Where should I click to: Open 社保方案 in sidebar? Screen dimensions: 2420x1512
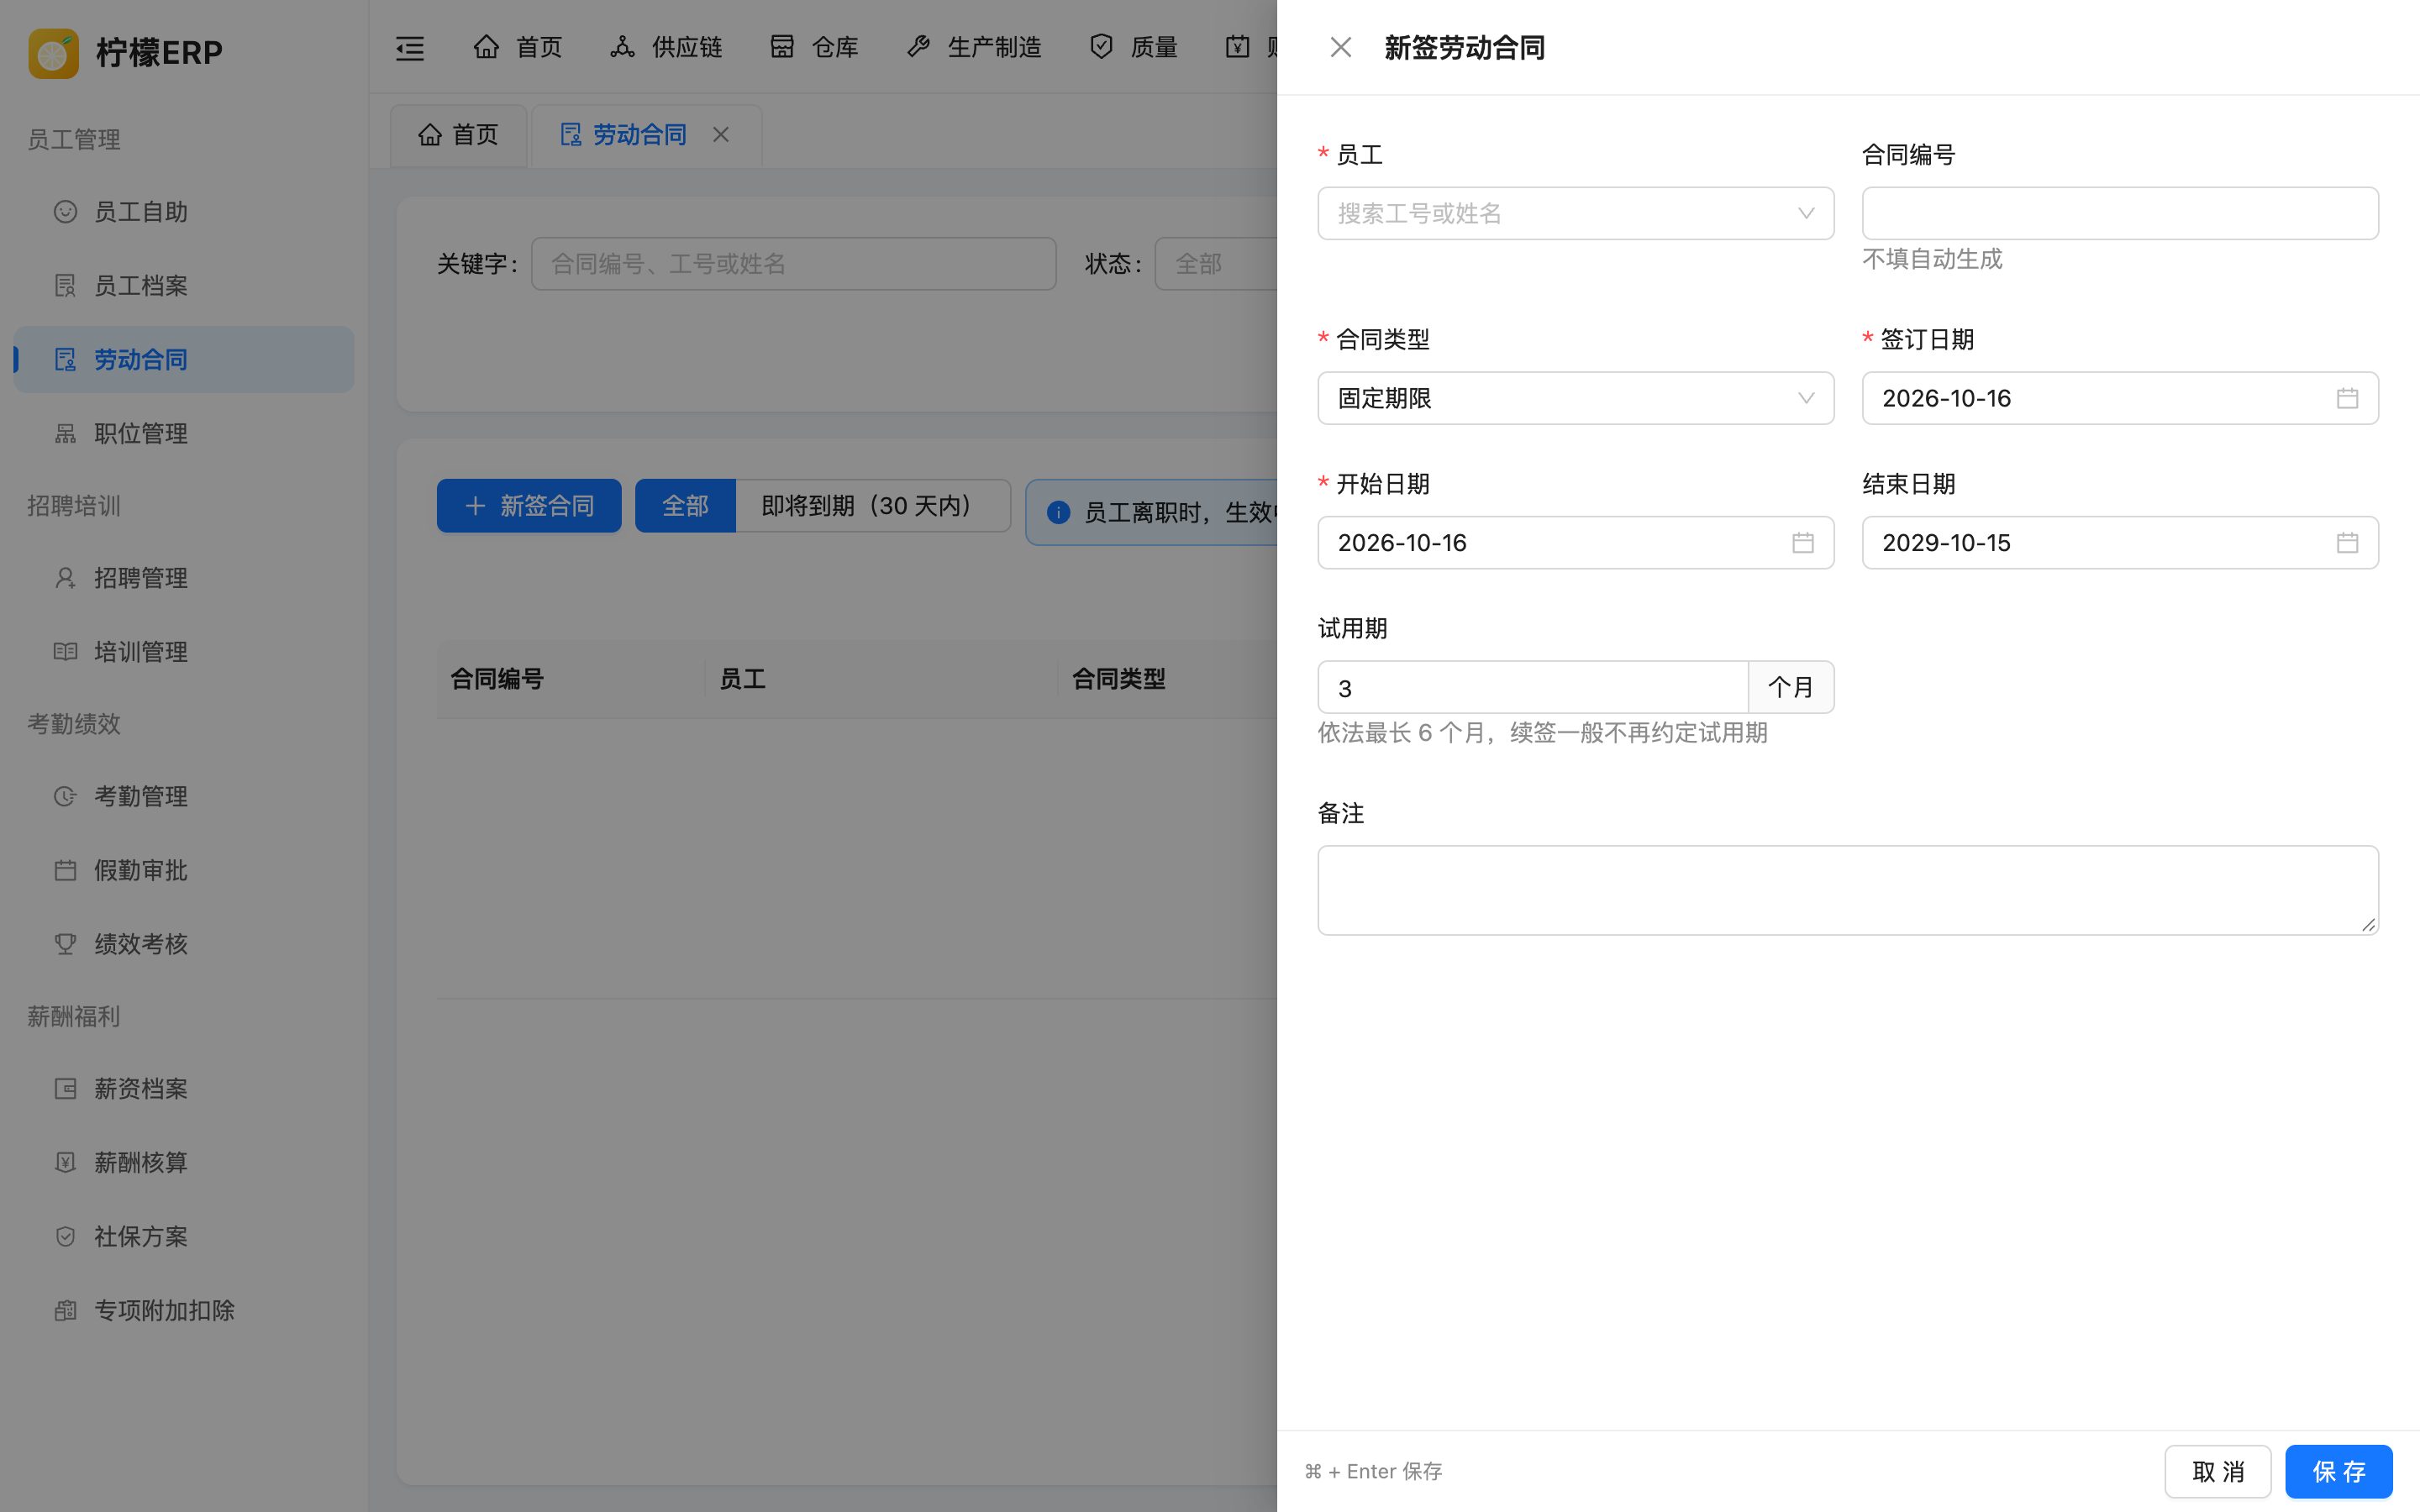184,1237
